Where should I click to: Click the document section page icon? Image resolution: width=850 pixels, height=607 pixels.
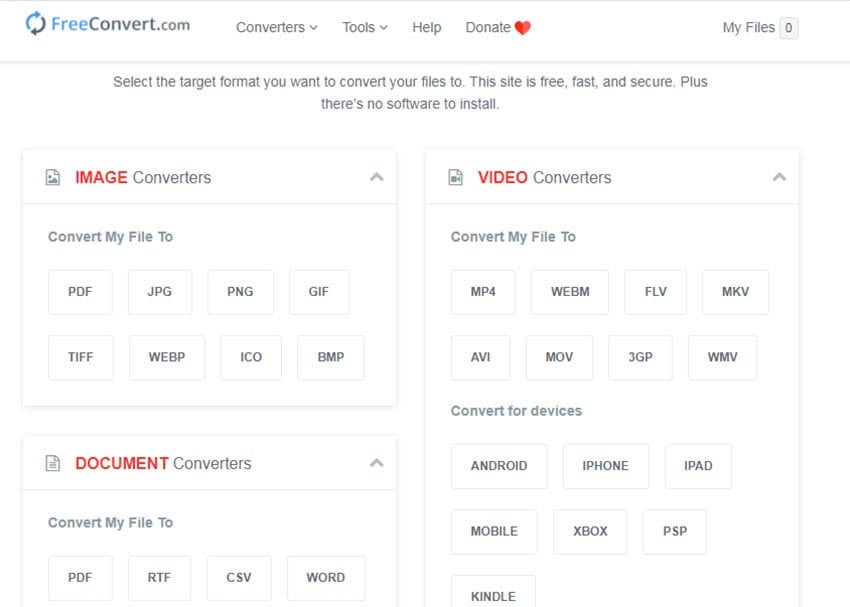(53, 464)
